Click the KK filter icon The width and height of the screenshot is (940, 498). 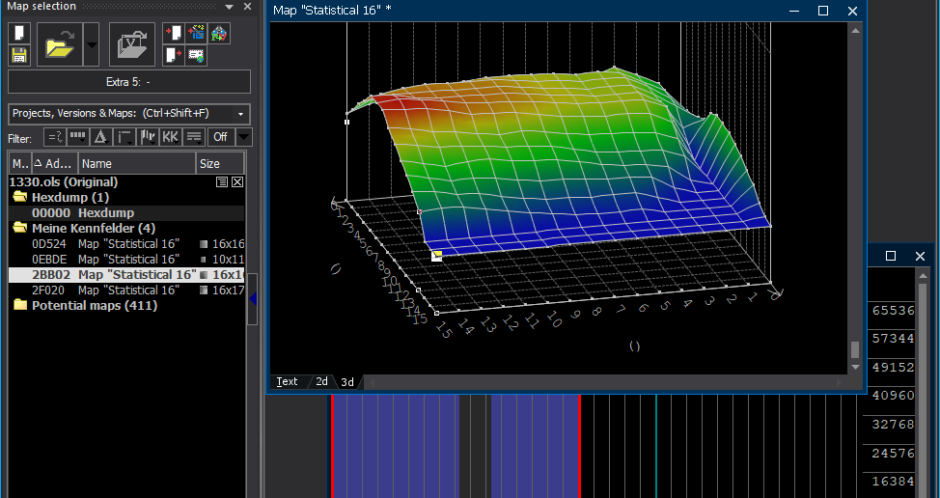(x=171, y=137)
